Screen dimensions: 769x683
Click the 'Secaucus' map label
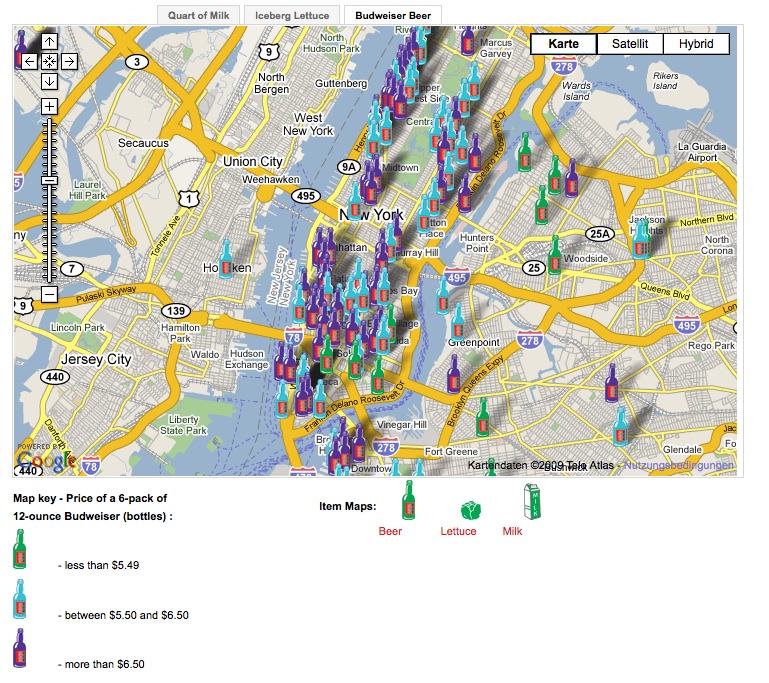tap(143, 143)
